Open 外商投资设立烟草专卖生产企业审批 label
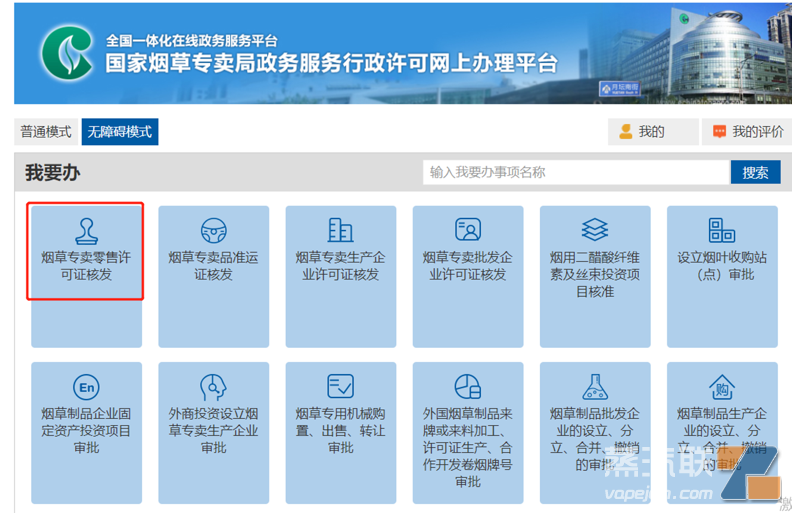 point(214,431)
